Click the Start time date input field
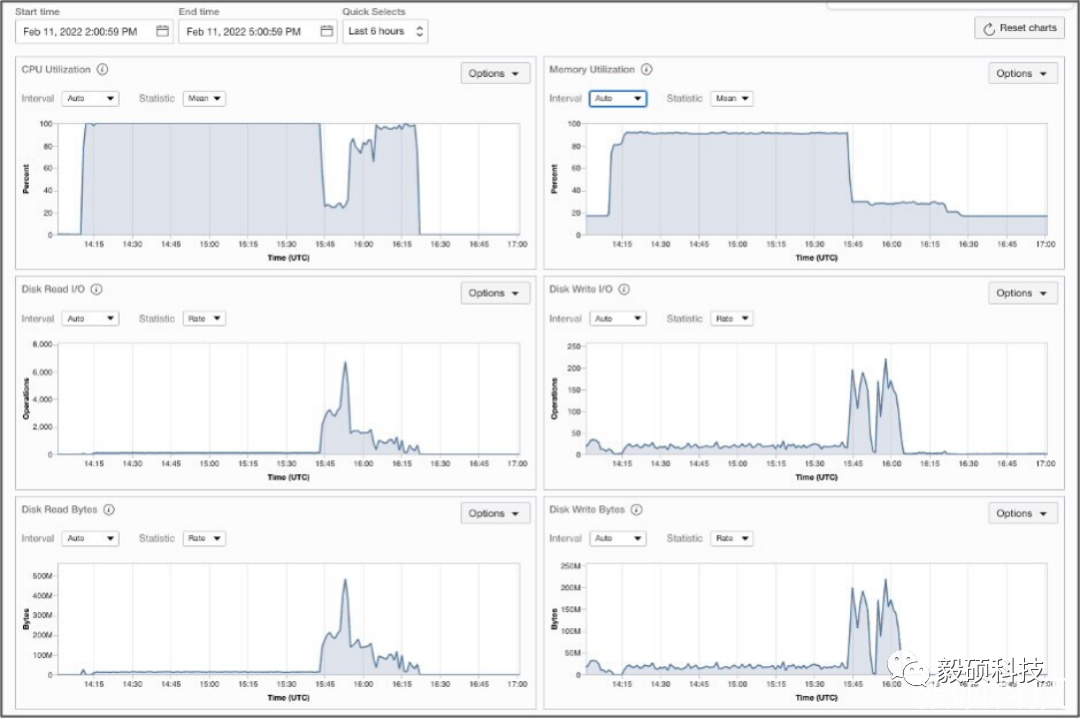Image resolution: width=1080 pixels, height=719 pixels. coord(94,31)
